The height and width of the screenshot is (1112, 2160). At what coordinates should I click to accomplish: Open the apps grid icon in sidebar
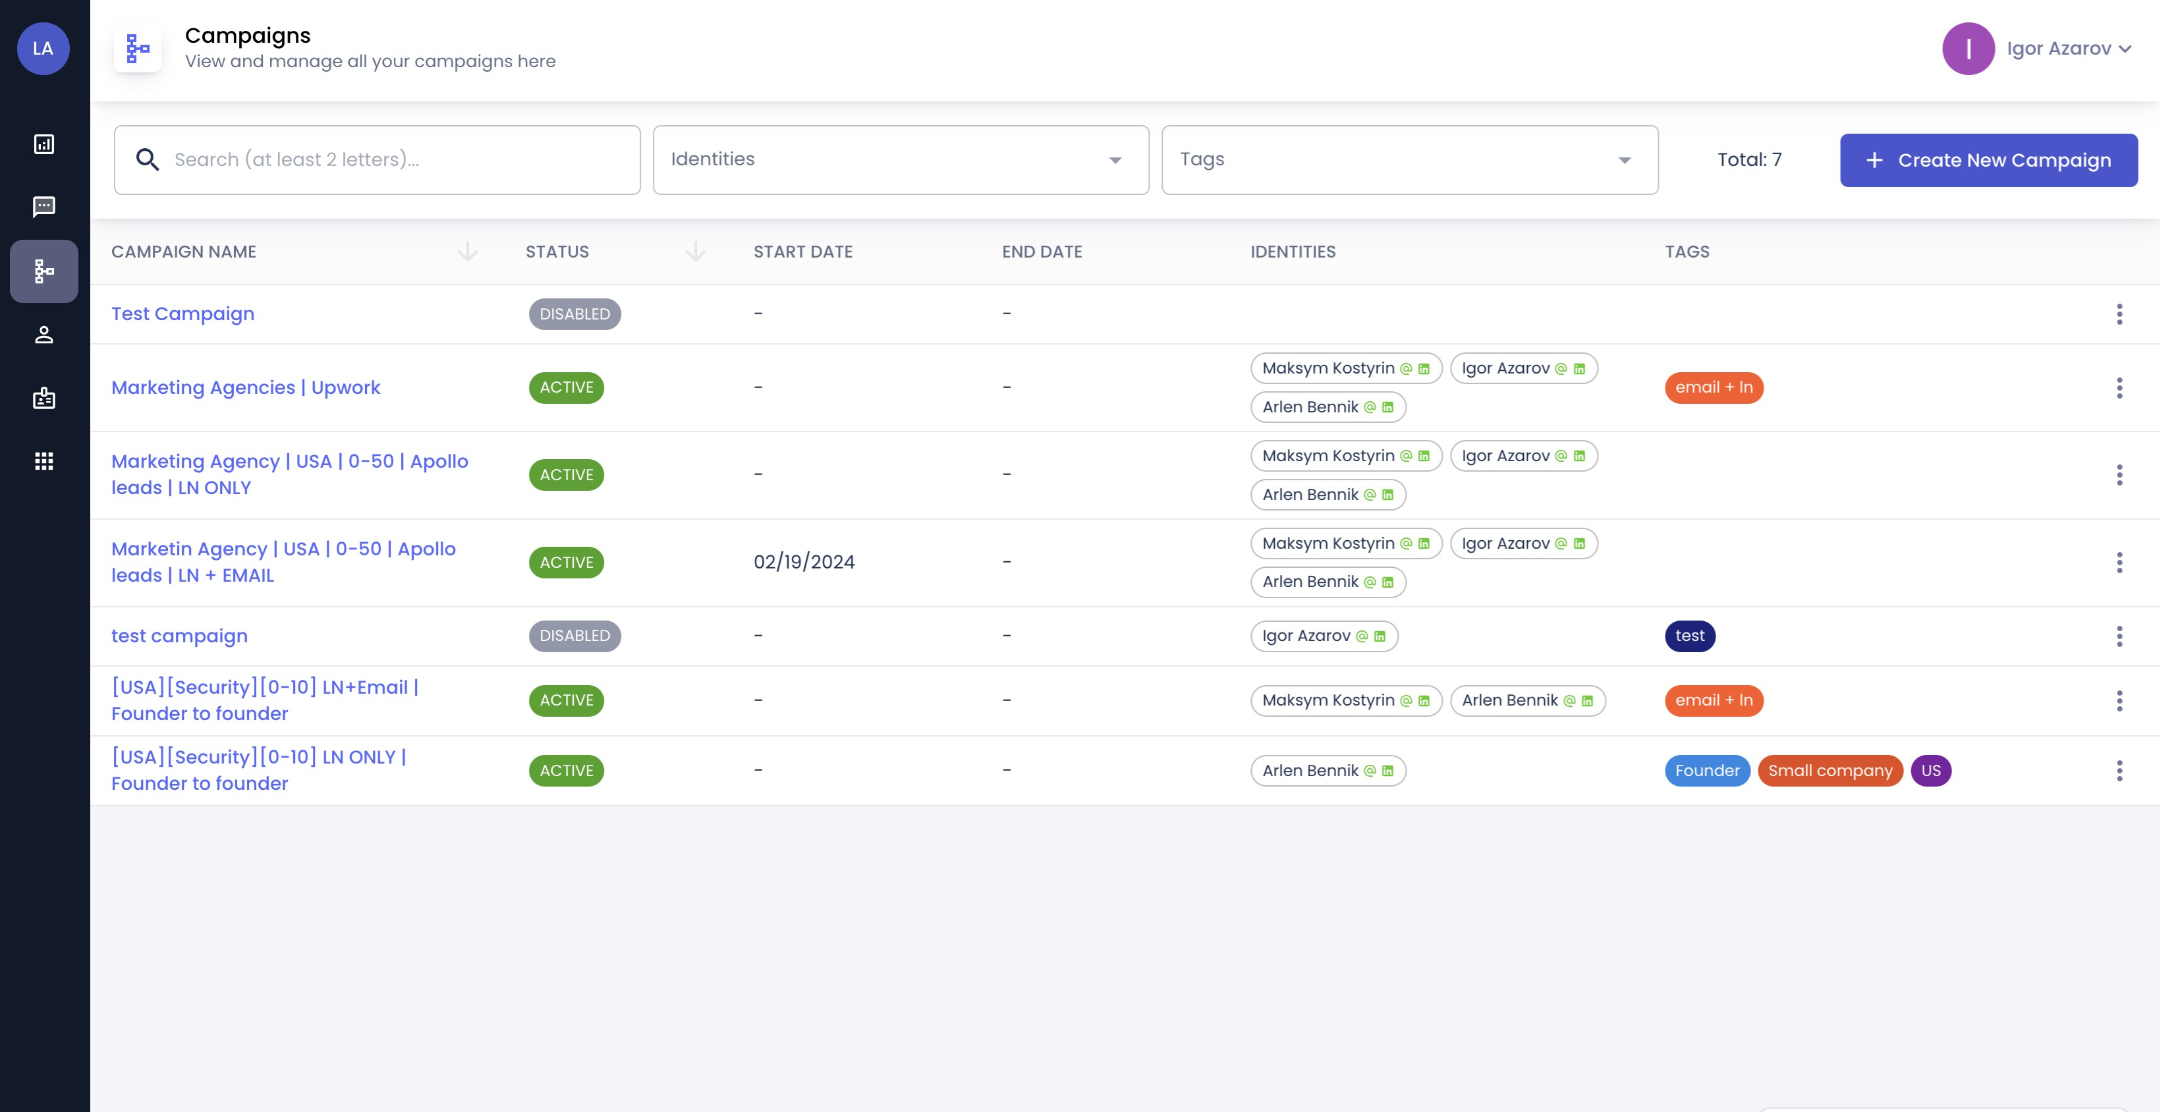pos(44,461)
